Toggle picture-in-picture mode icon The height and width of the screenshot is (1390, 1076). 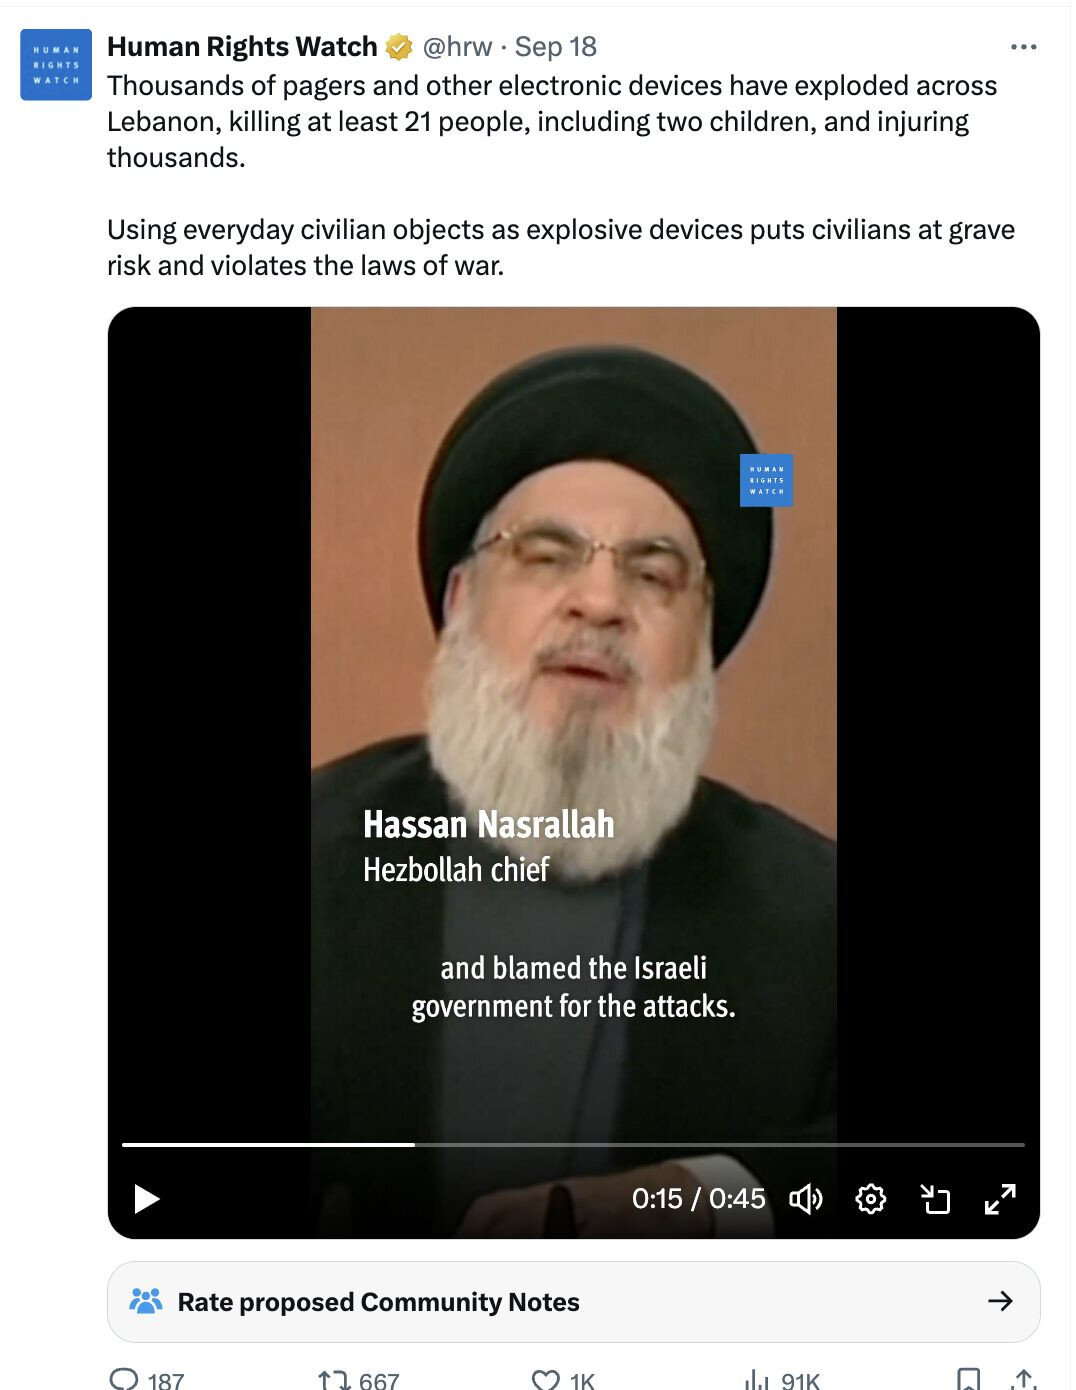[935, 1198]
